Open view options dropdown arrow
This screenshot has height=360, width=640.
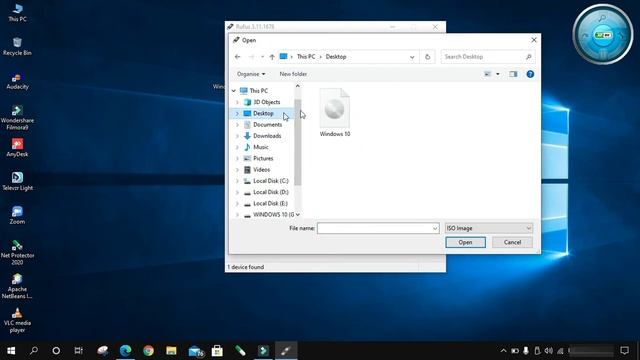(x=498, y=74)
